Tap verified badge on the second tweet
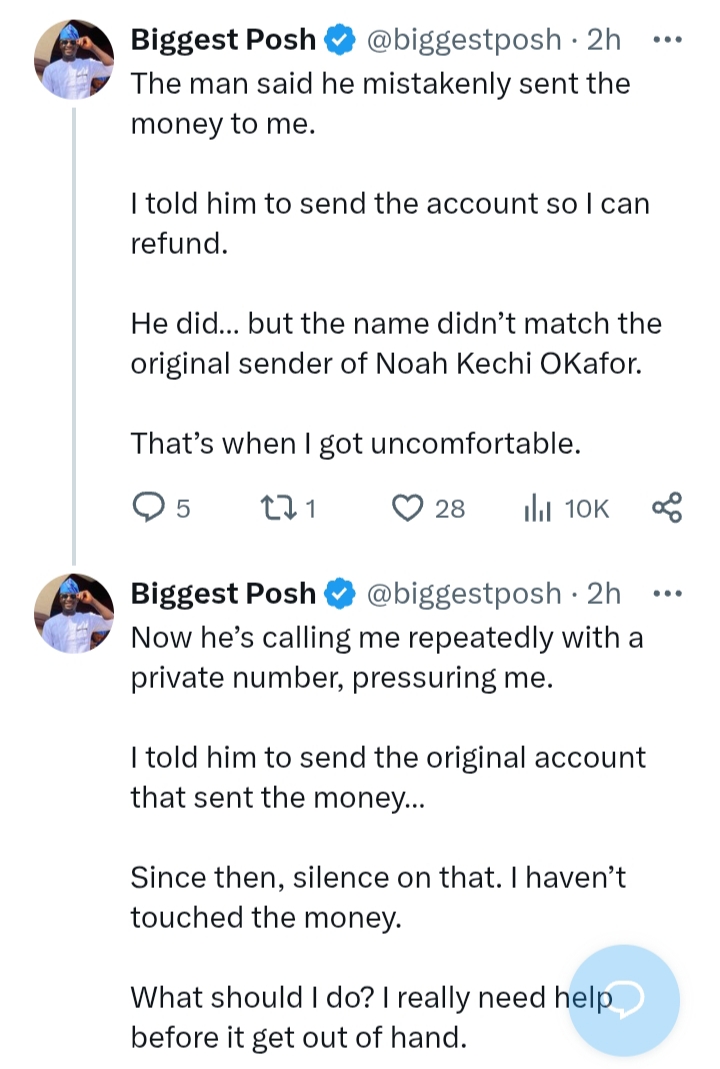 click(341, 593)
